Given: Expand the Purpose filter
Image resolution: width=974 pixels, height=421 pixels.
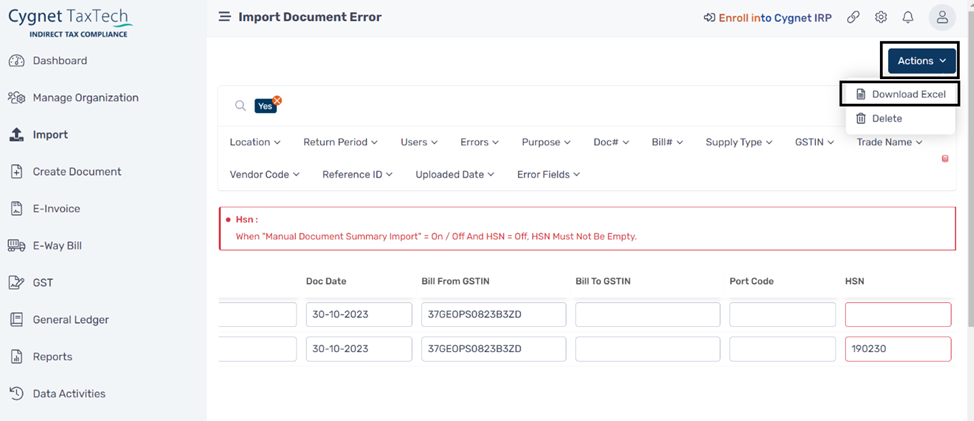Looking at the screenshot, I should pyautogui.click(x=546, y=142).
